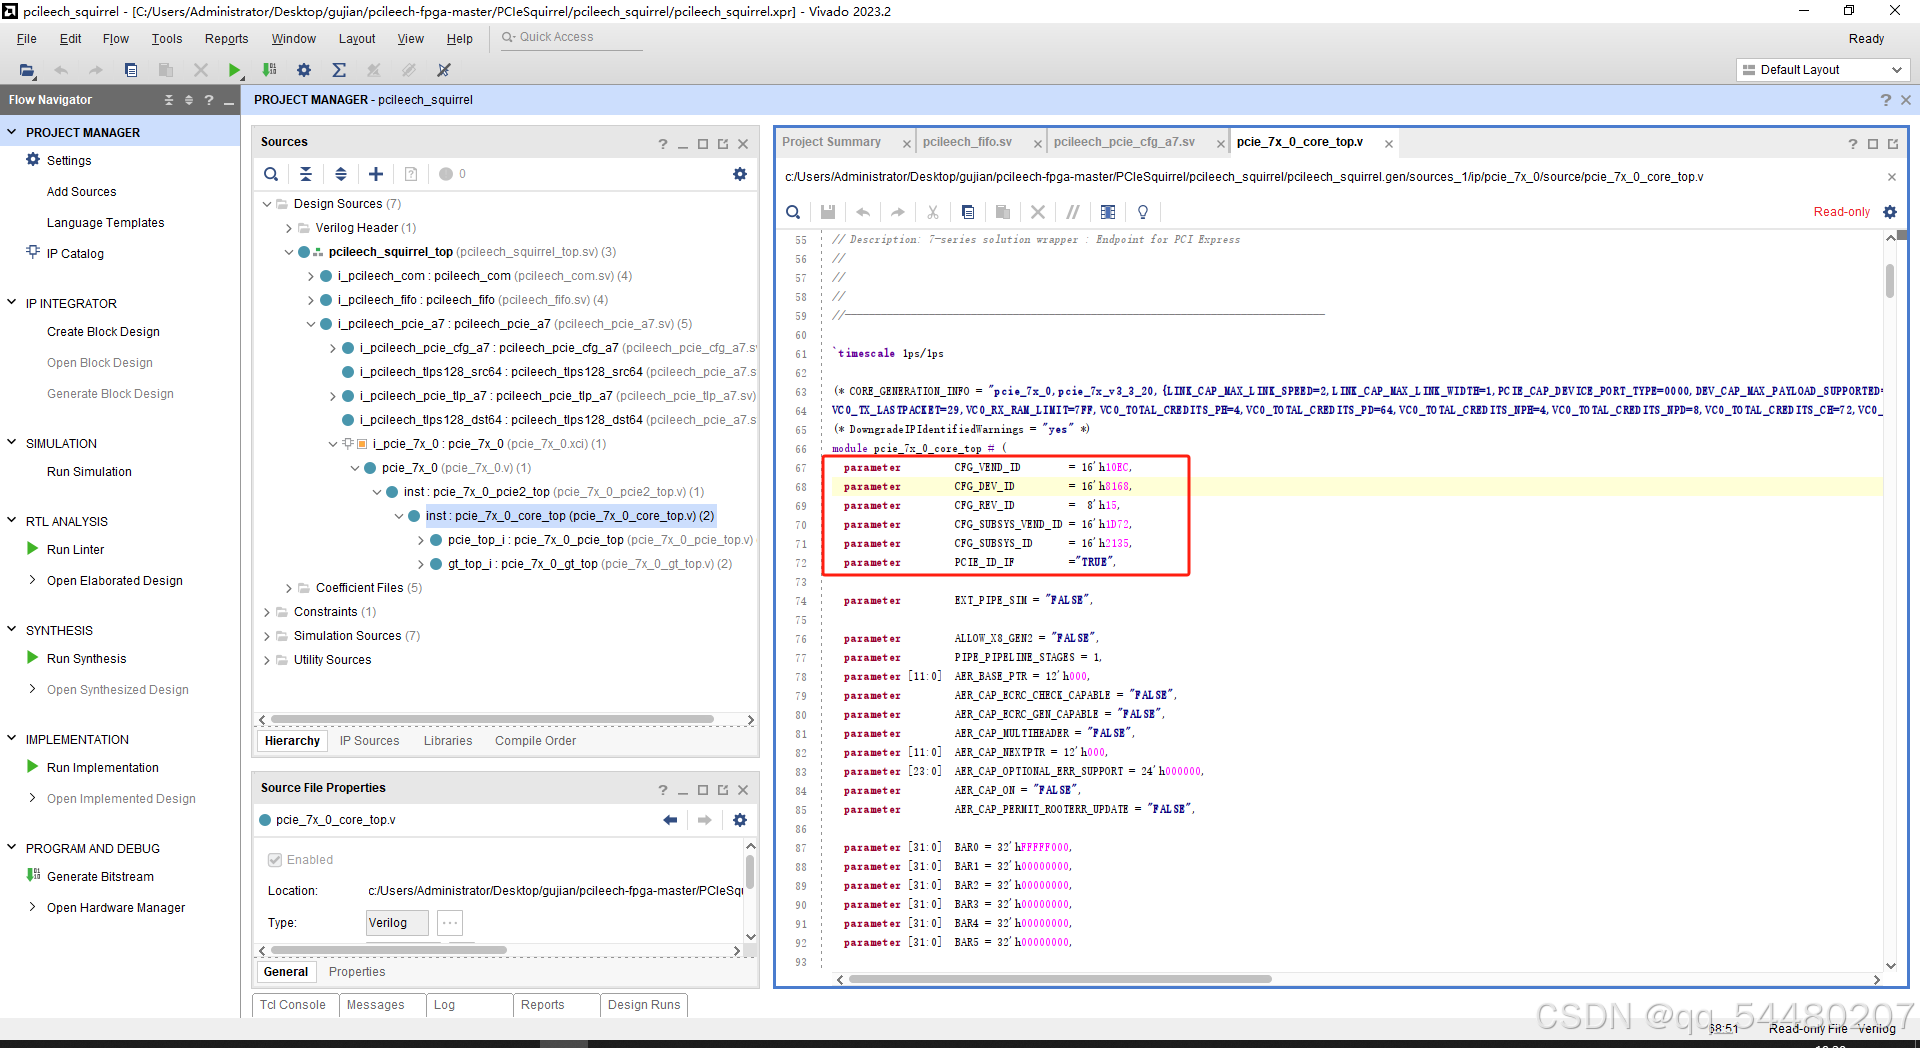
Task: Click the code editor horizontal scrollbar
Action: point(1059,979)
